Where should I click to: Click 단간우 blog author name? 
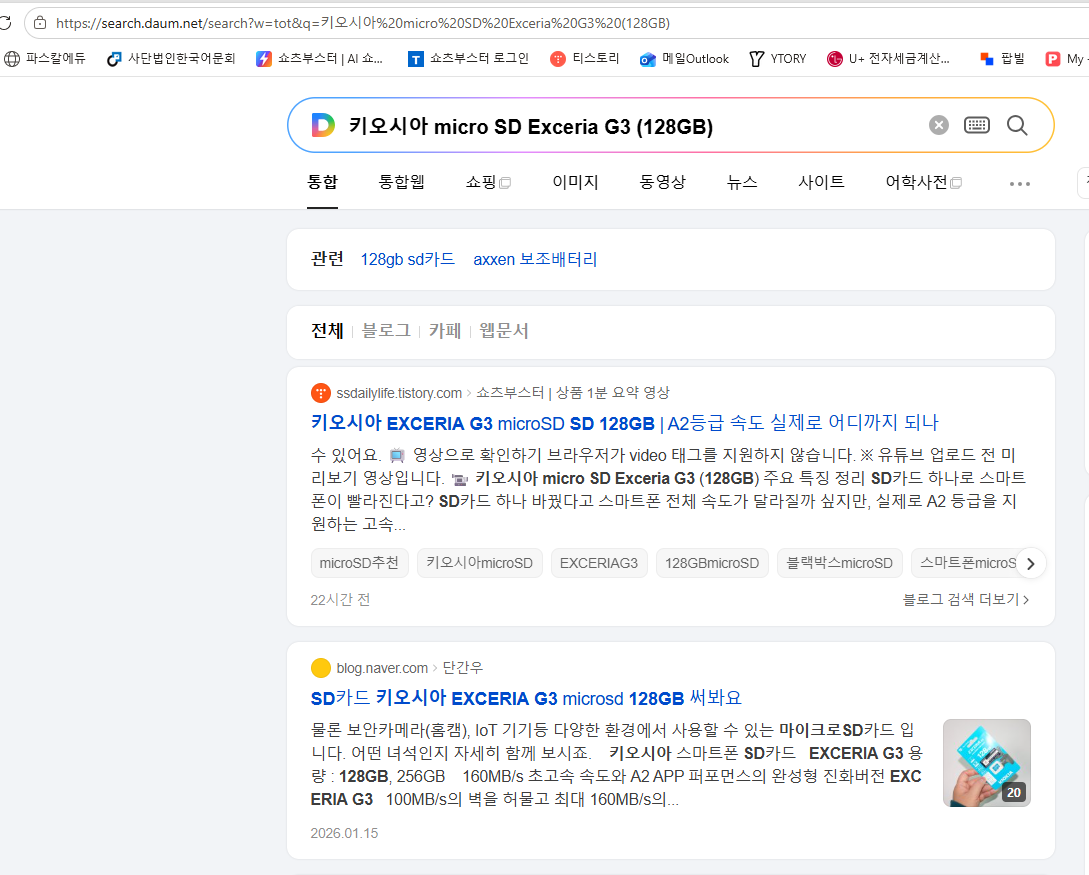(463, 668)
